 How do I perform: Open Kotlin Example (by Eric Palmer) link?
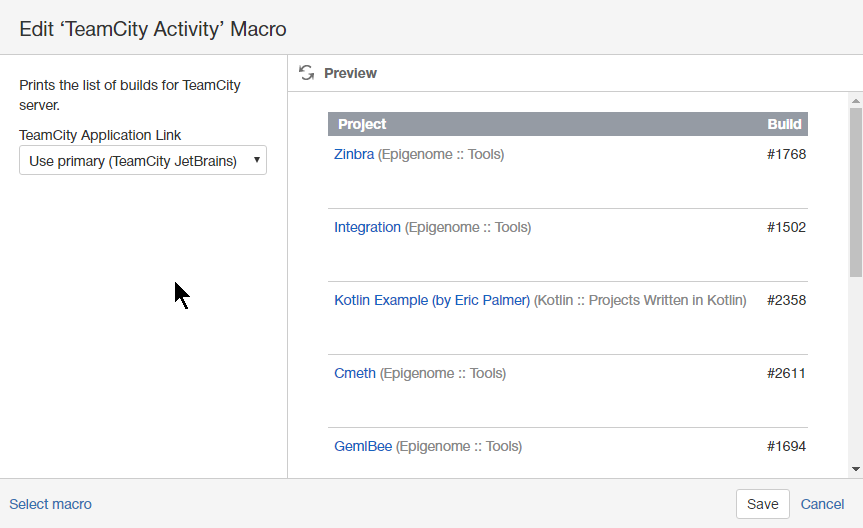point(431,300)
